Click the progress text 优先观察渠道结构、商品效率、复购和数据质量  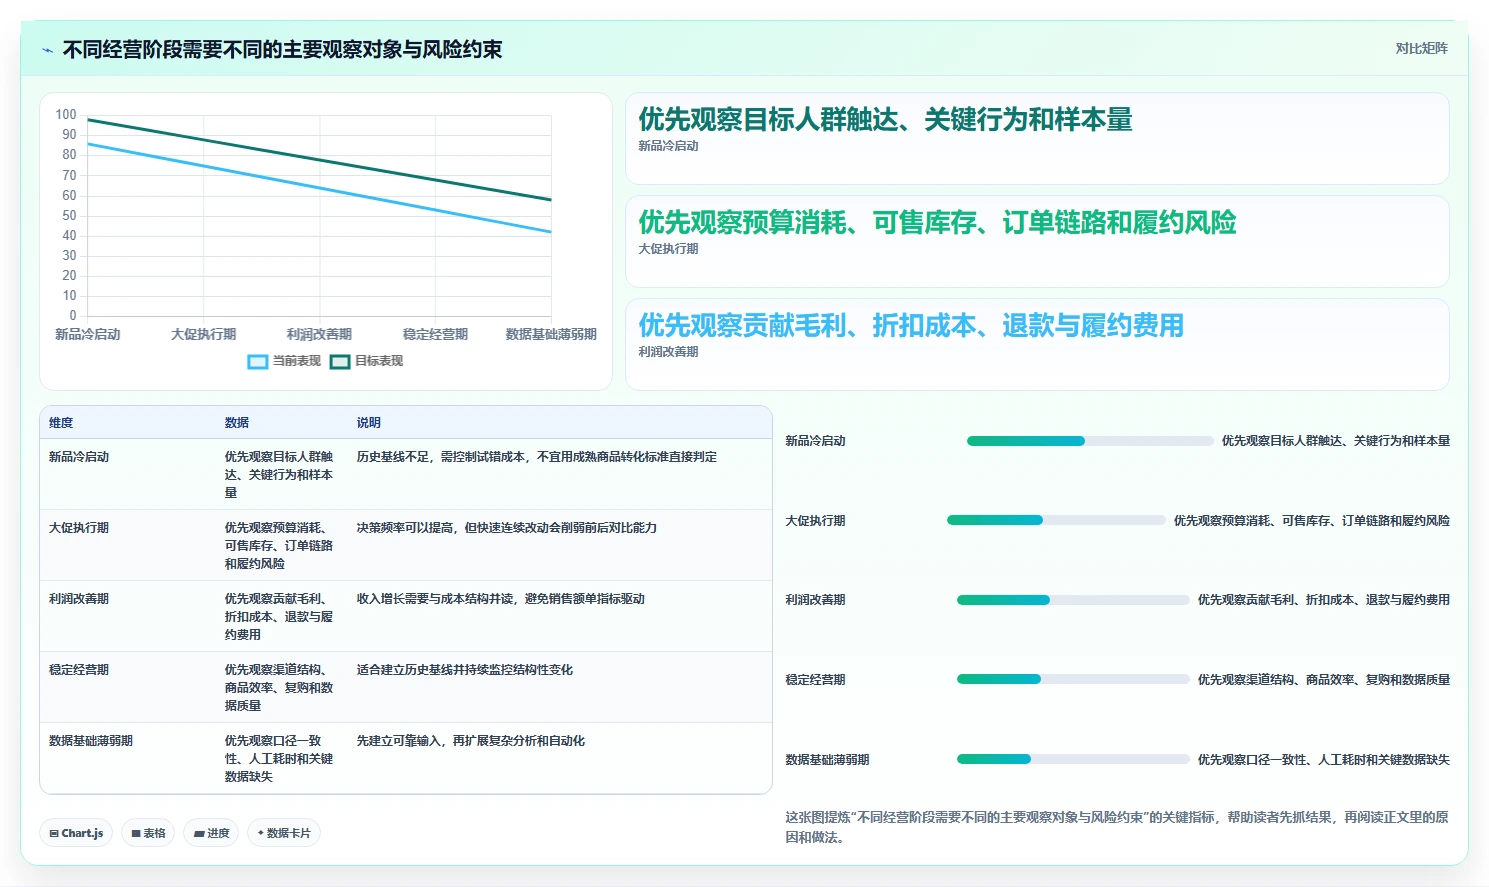pos(1324,680)
